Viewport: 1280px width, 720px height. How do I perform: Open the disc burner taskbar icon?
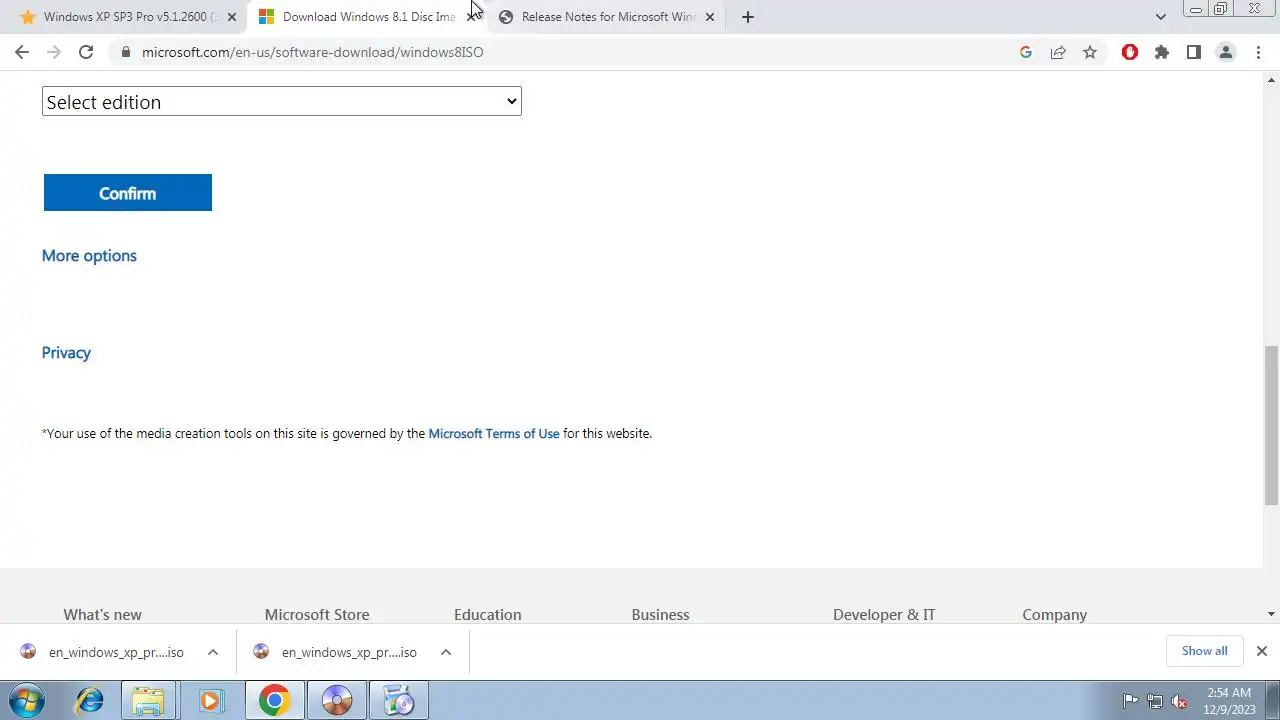[337, 701]
